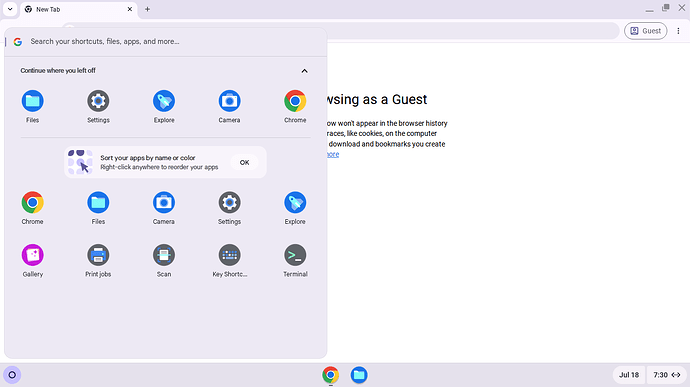
Task: Click the launcher button on the shelf
Action: (x=12, y=375)
